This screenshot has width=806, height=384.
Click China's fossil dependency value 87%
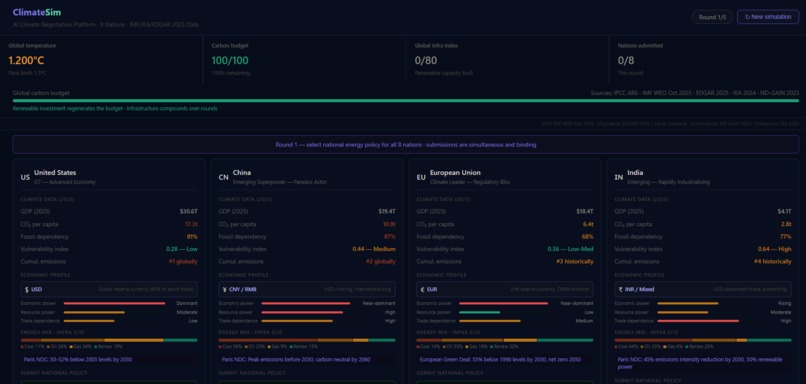click(390, 236)
